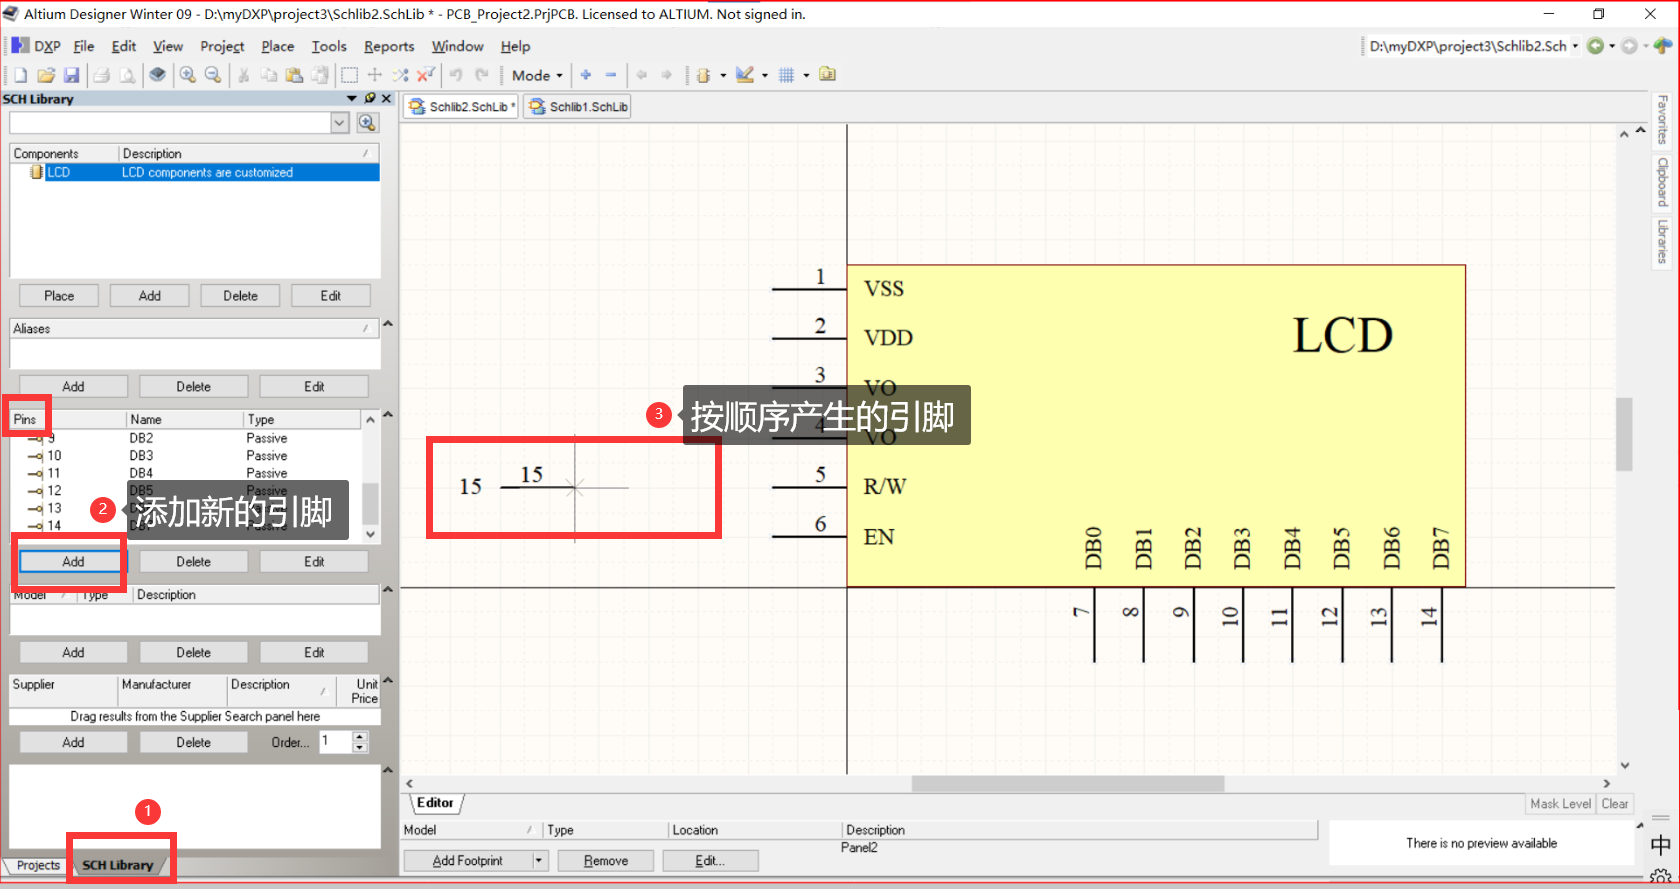This screenshot has height=889, width=1680.
Task: Select the LCD component row
Action: tap(195, 173)
